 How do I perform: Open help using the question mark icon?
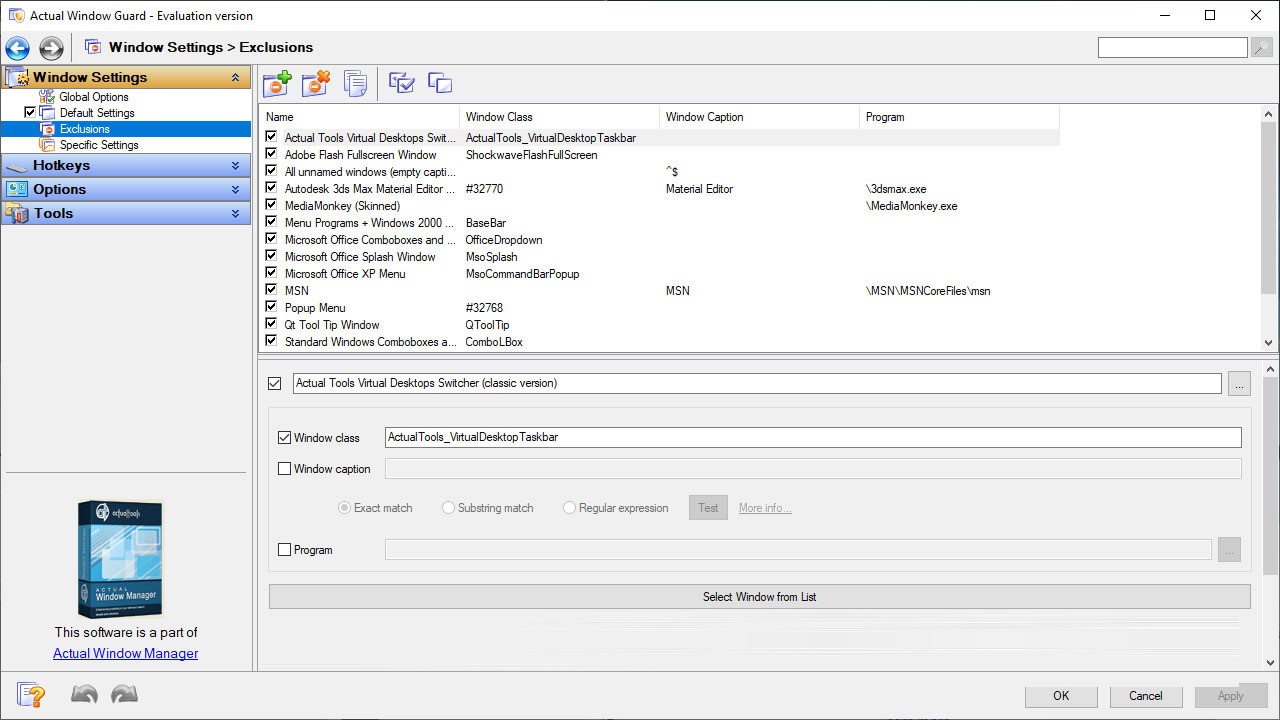[x=30, y=694]
